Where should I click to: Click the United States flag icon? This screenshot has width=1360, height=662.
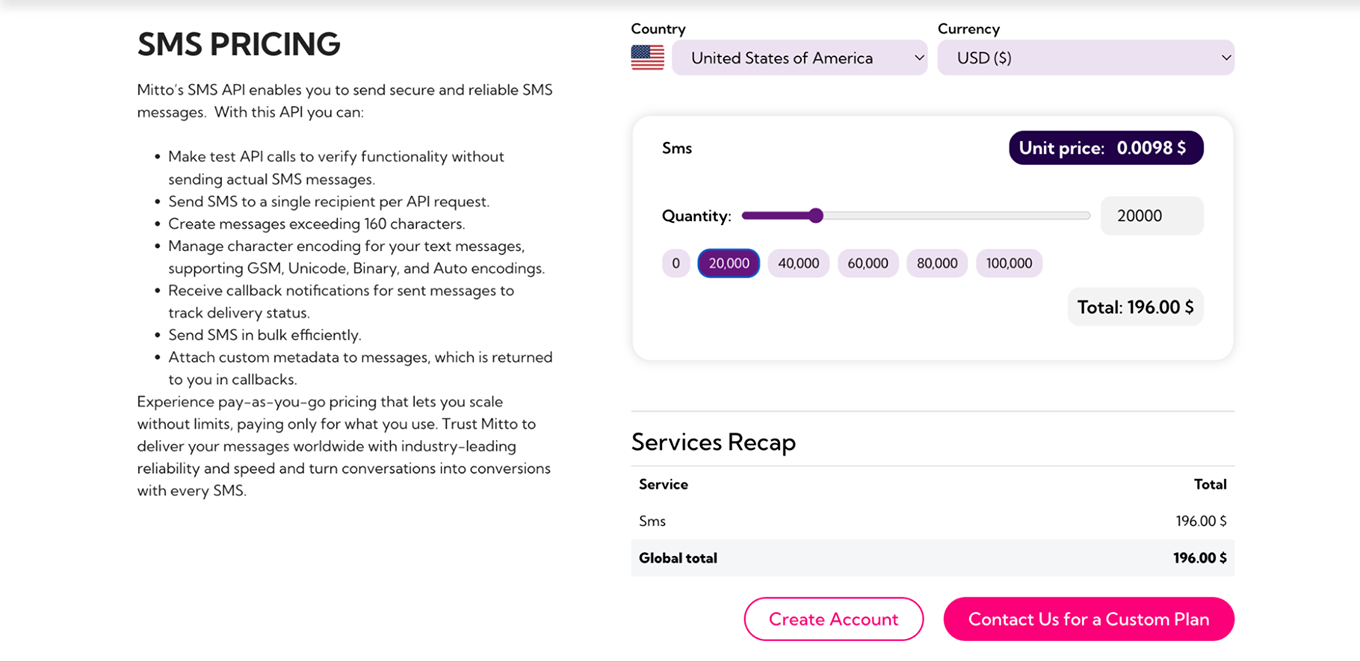[647, 58]
